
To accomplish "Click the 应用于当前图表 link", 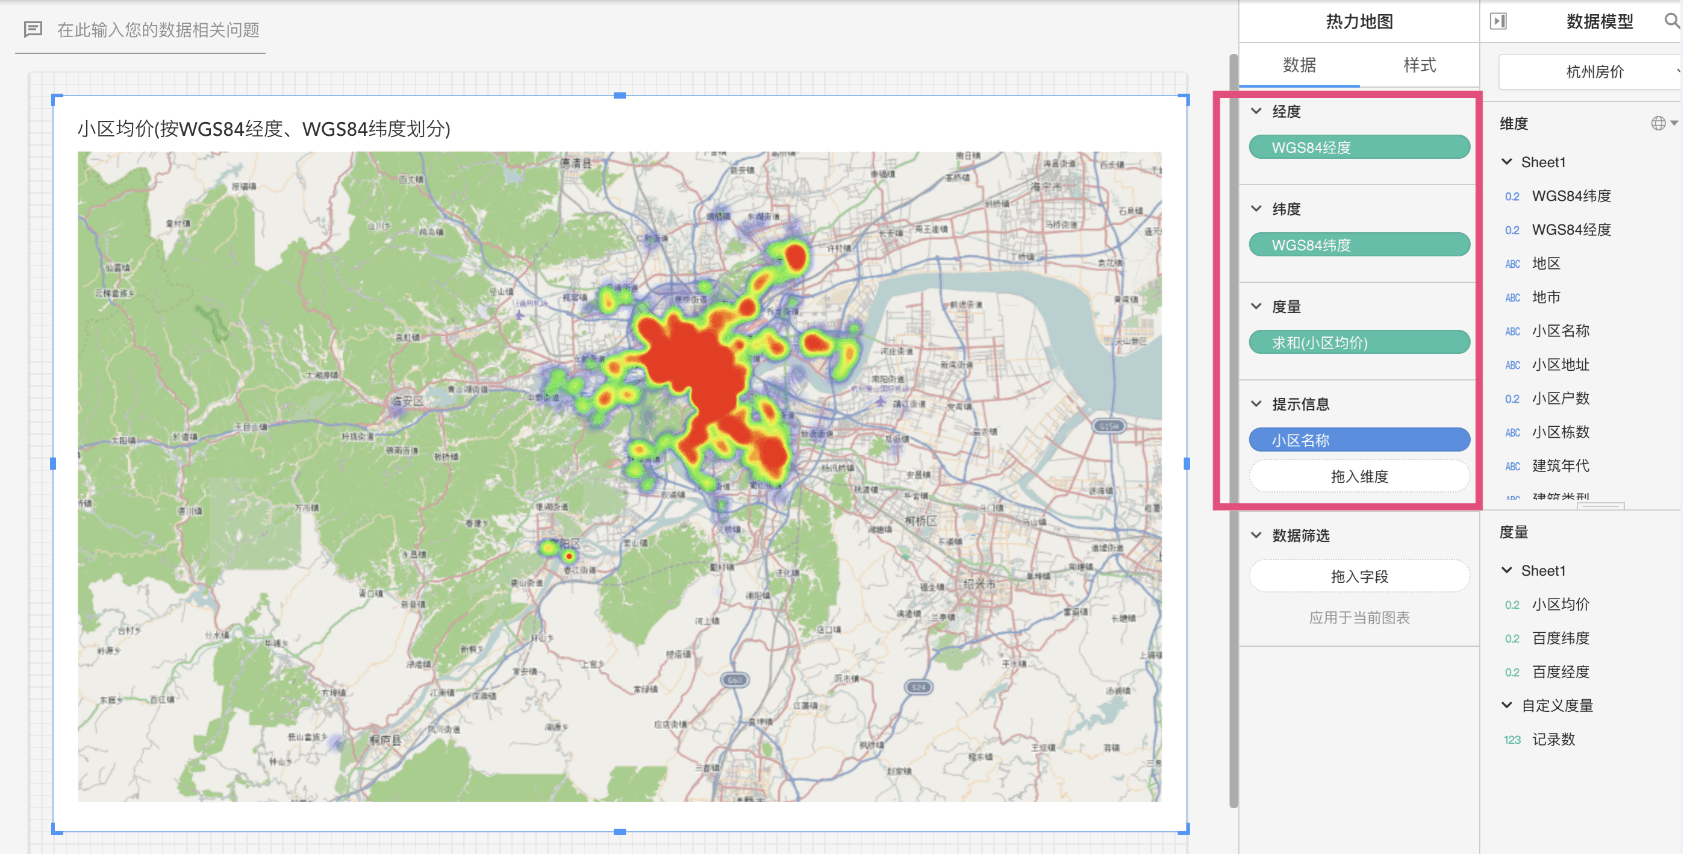I will [x=1359, y=618].
